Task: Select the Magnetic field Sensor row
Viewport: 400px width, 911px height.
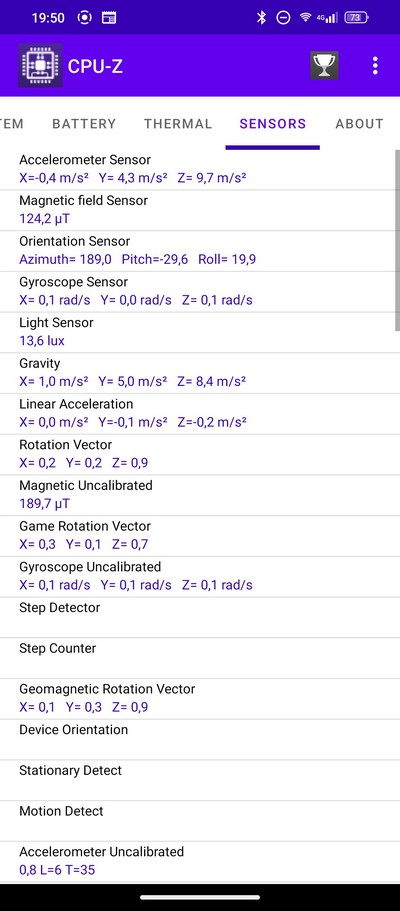Action: [198, 210]
